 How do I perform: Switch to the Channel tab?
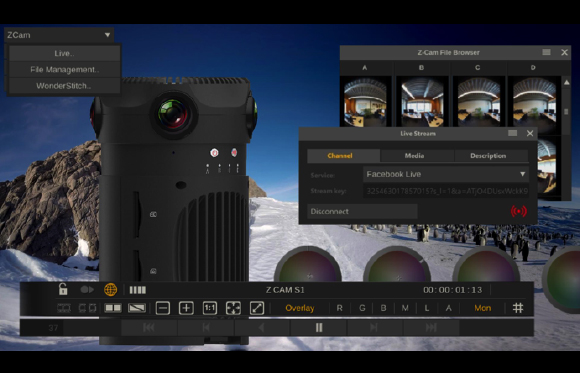[x=344, y=156]
